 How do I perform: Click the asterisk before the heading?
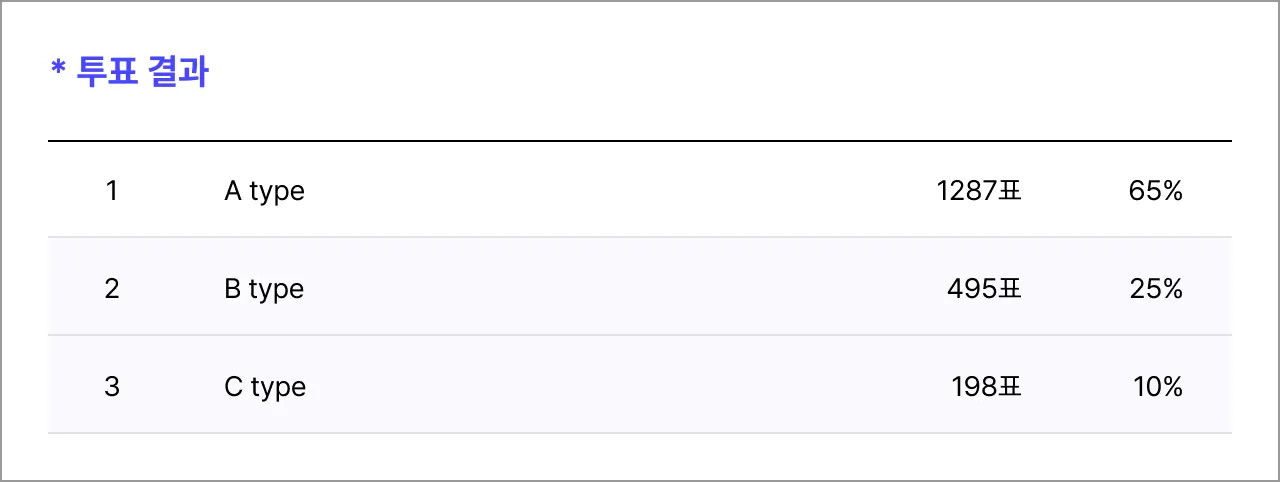point(58,68)
